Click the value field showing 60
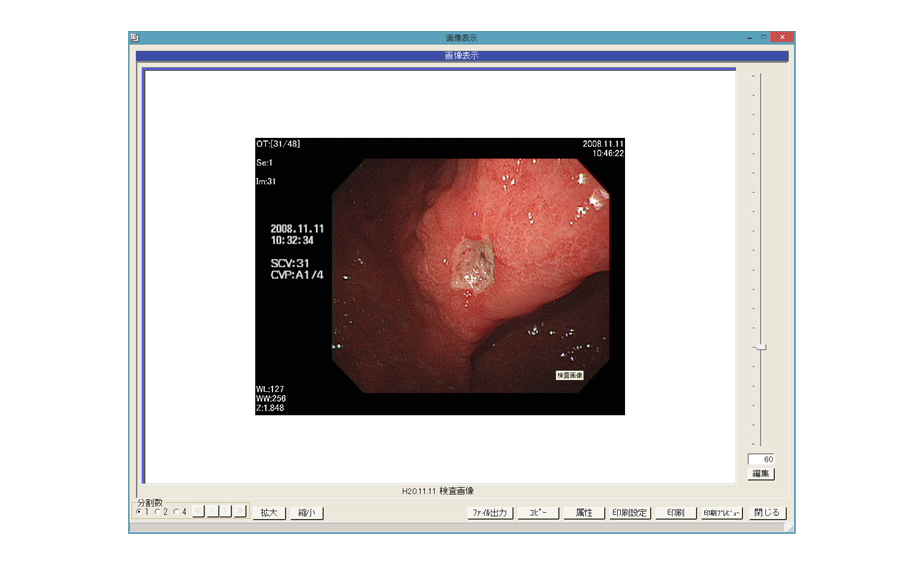Viewport: 920px width, 568px height. pos(761,459)
